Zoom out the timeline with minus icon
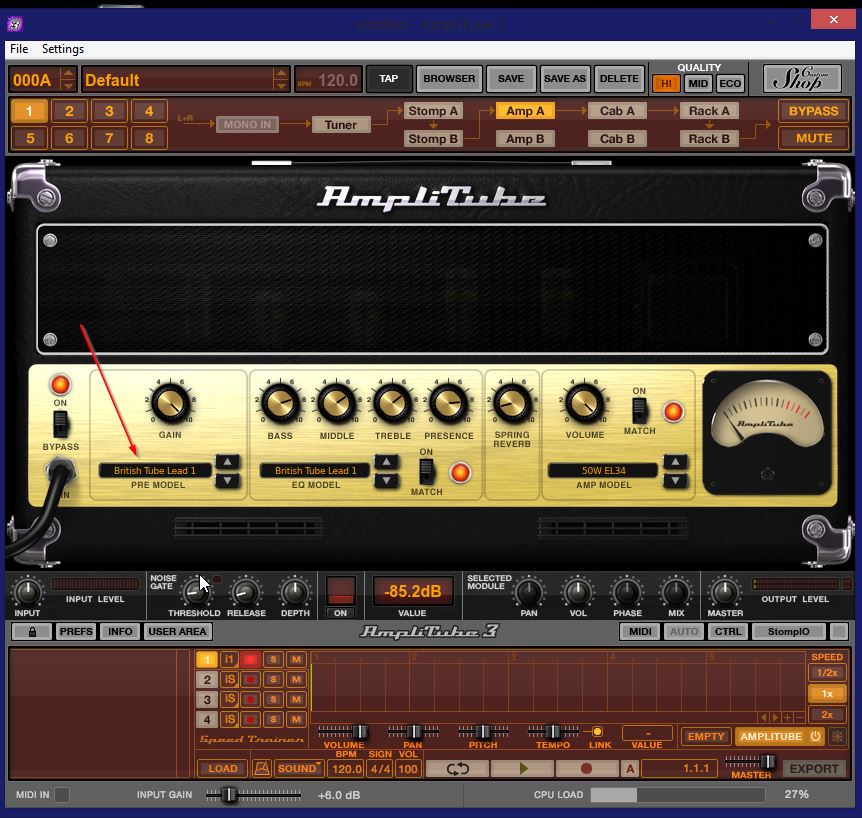The width and height of the screenshot is (862, 818). [799, 717]
